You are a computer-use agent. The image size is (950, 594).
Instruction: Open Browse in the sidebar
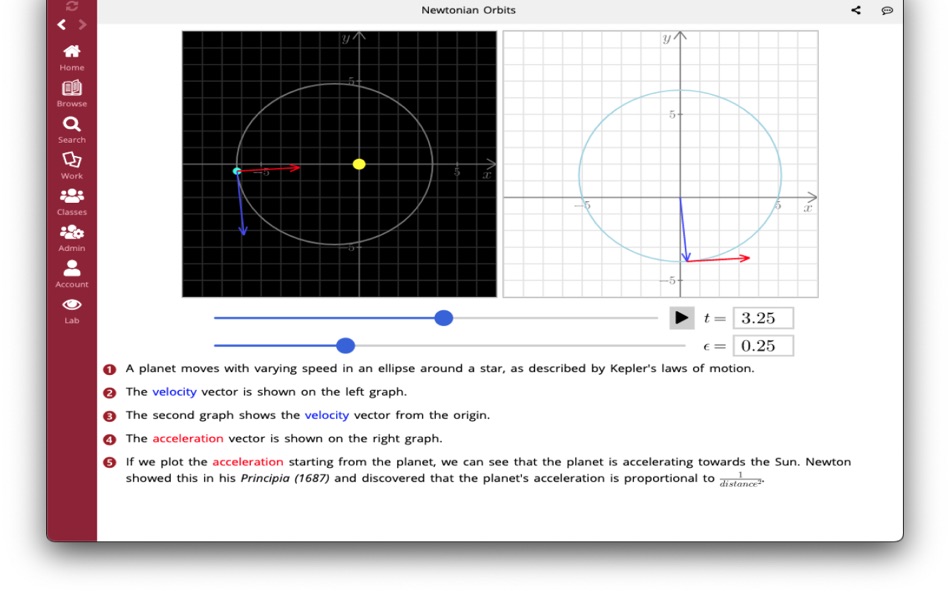point(71,94)
